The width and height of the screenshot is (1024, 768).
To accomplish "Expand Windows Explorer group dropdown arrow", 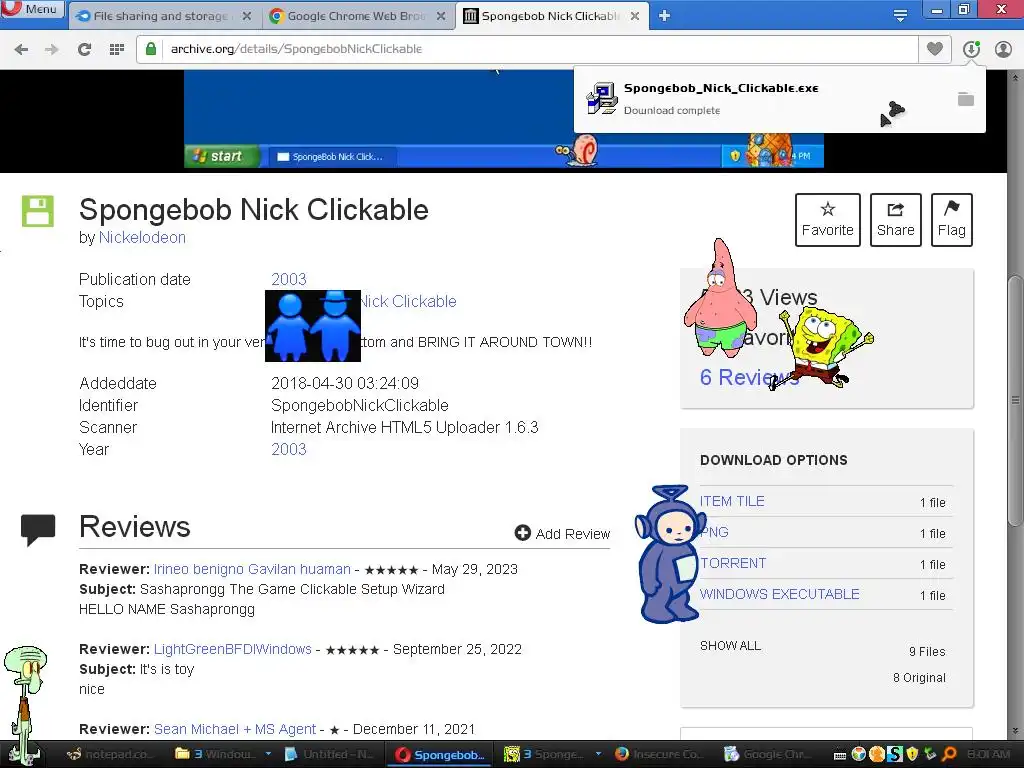I will pos(268,754).
